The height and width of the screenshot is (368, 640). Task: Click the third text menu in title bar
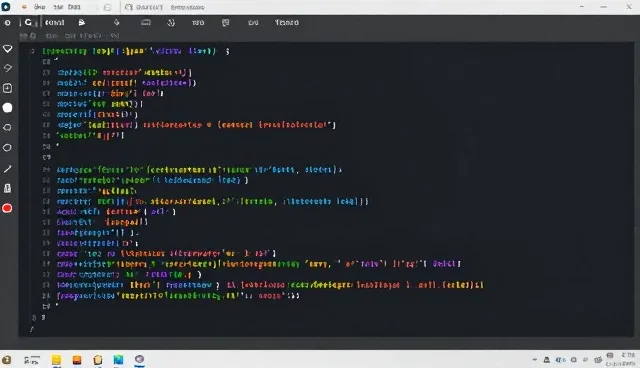tap(74, 7)
